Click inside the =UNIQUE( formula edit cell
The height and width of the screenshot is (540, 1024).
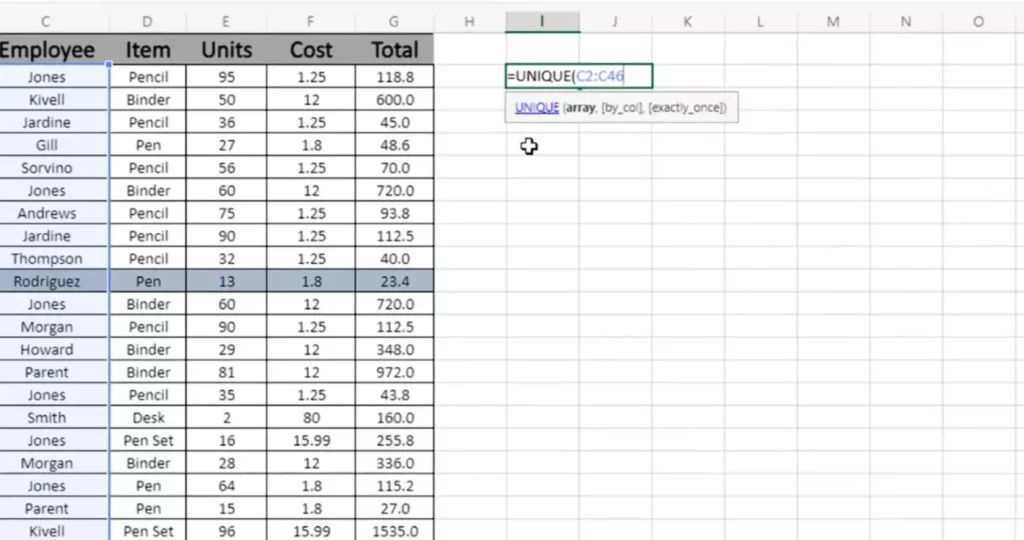click(579, 76)
